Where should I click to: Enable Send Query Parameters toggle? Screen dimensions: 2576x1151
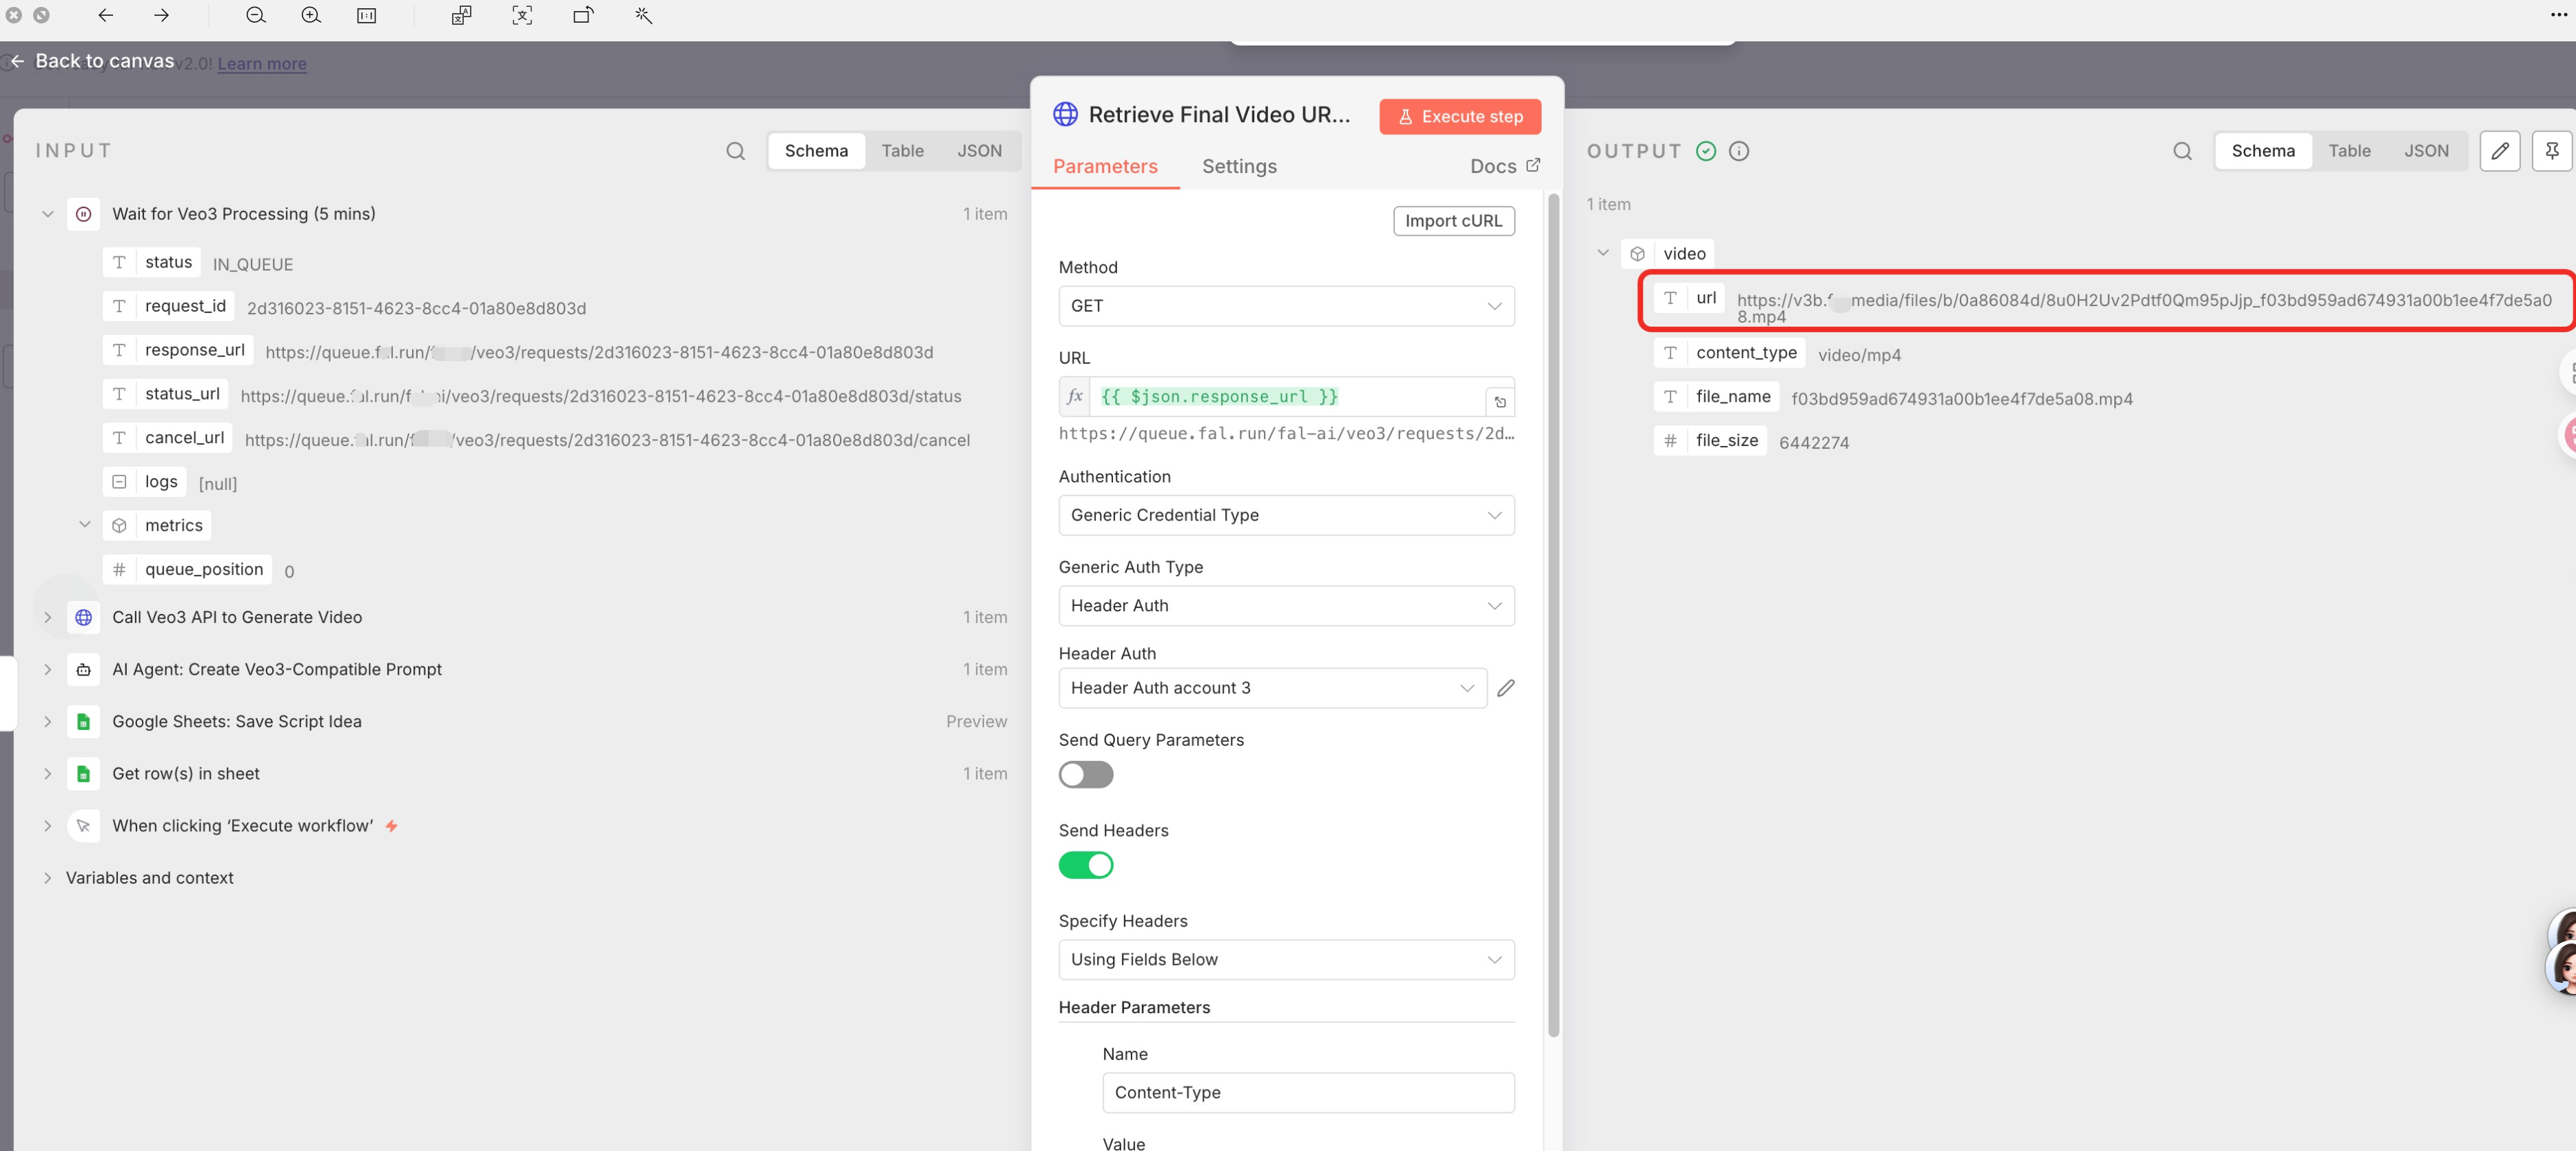[x=1085, y=774]
